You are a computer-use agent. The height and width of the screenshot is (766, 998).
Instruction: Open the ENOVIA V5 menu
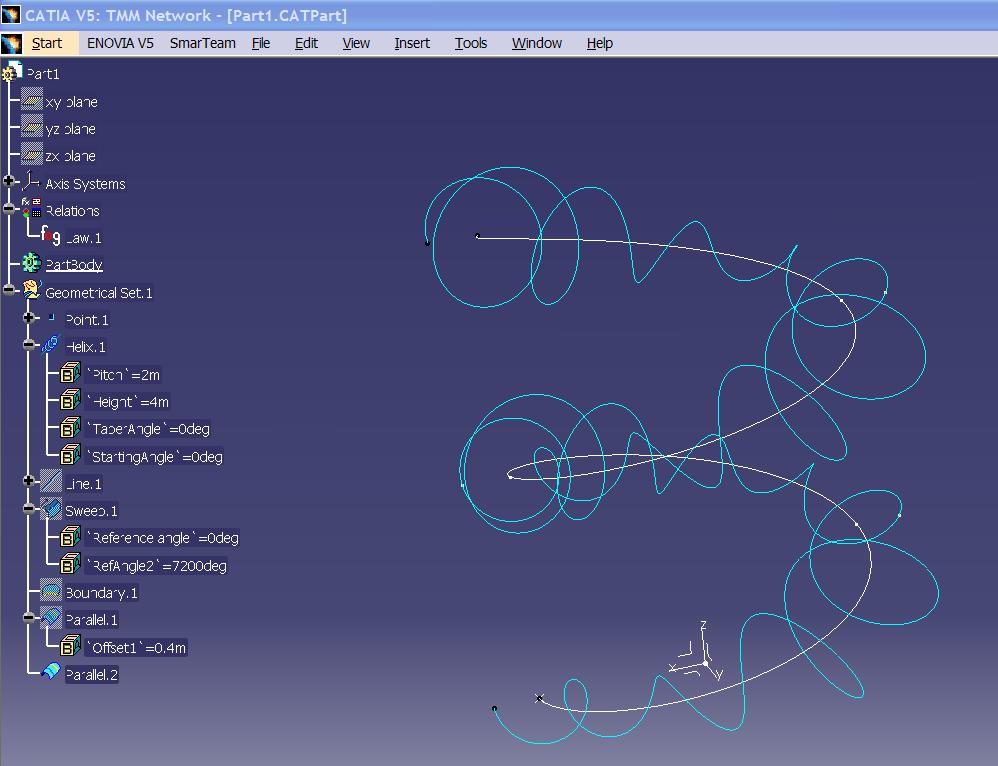tap(120, 43)
